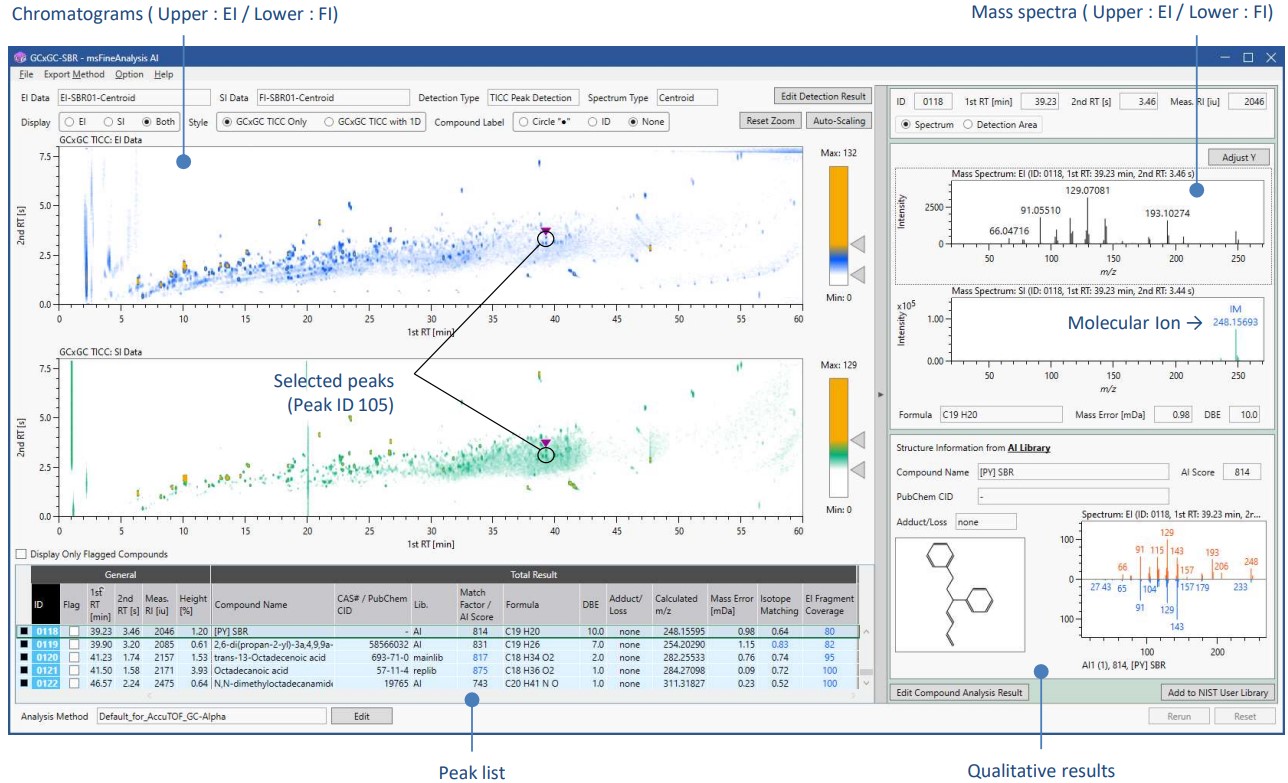Choose GCxGC TICC with 1D style

(x=332, y=121)
